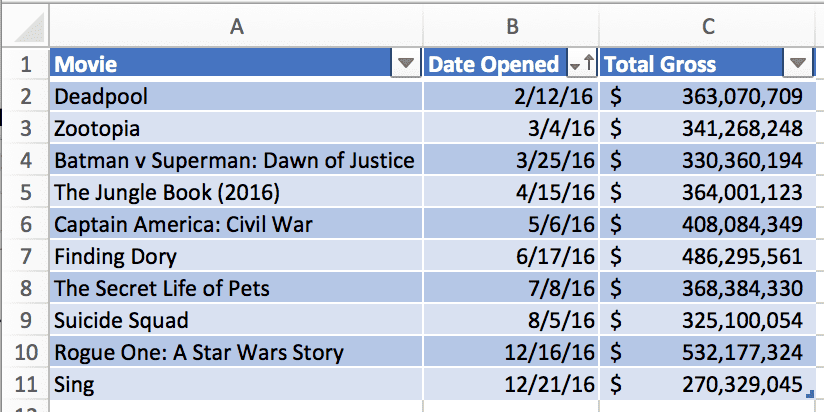
Task: Click the table resize handle by Sing row
Action: 810,394
